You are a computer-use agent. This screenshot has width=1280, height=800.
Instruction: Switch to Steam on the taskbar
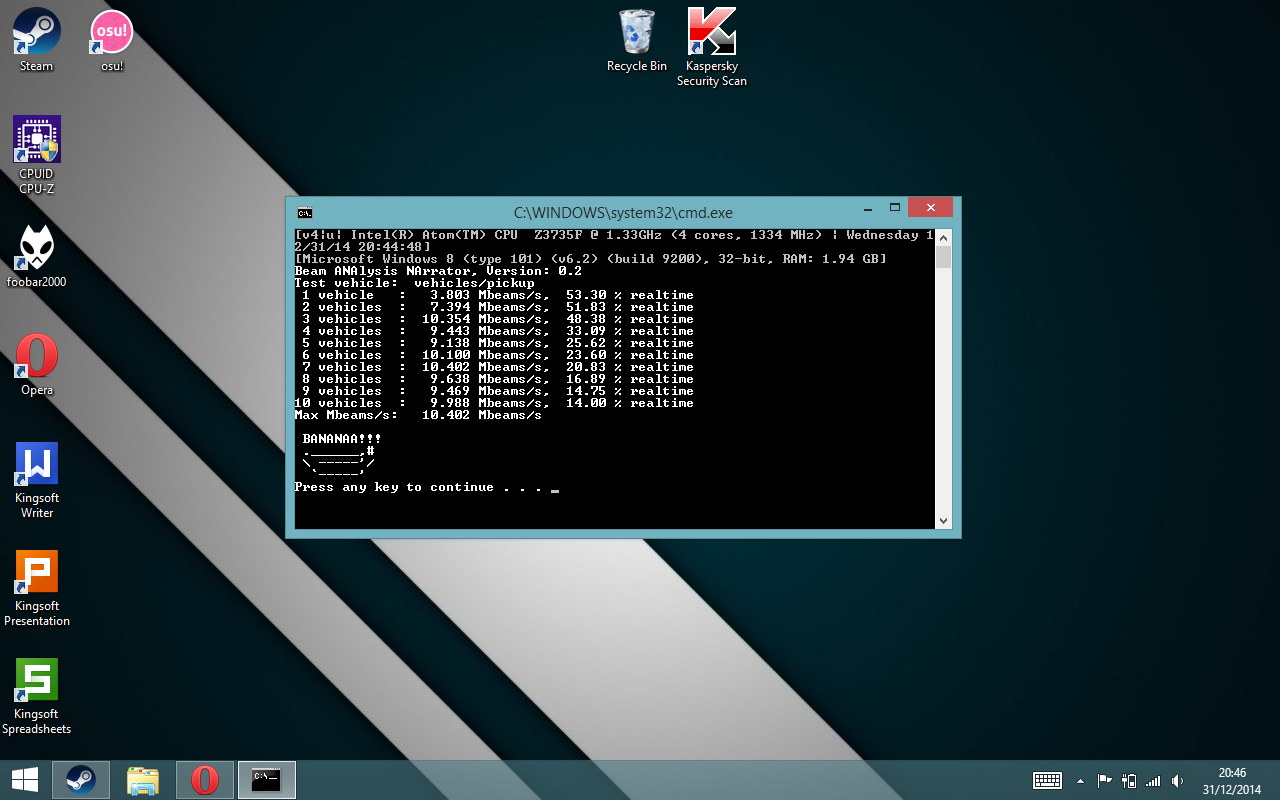[x=81, y=780]
